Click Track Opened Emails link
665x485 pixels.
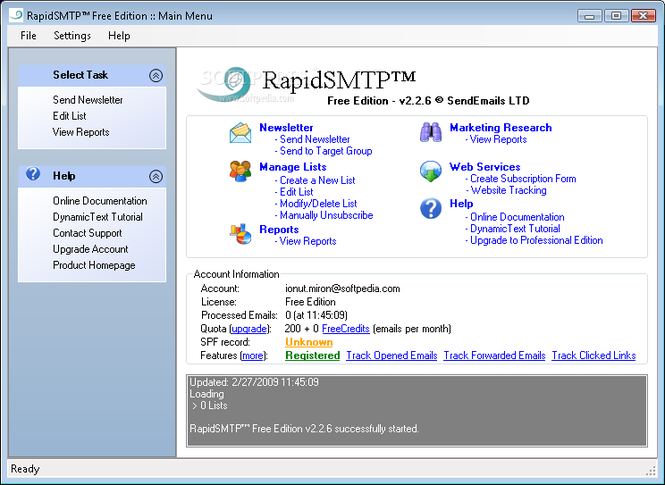pos(391,355)
